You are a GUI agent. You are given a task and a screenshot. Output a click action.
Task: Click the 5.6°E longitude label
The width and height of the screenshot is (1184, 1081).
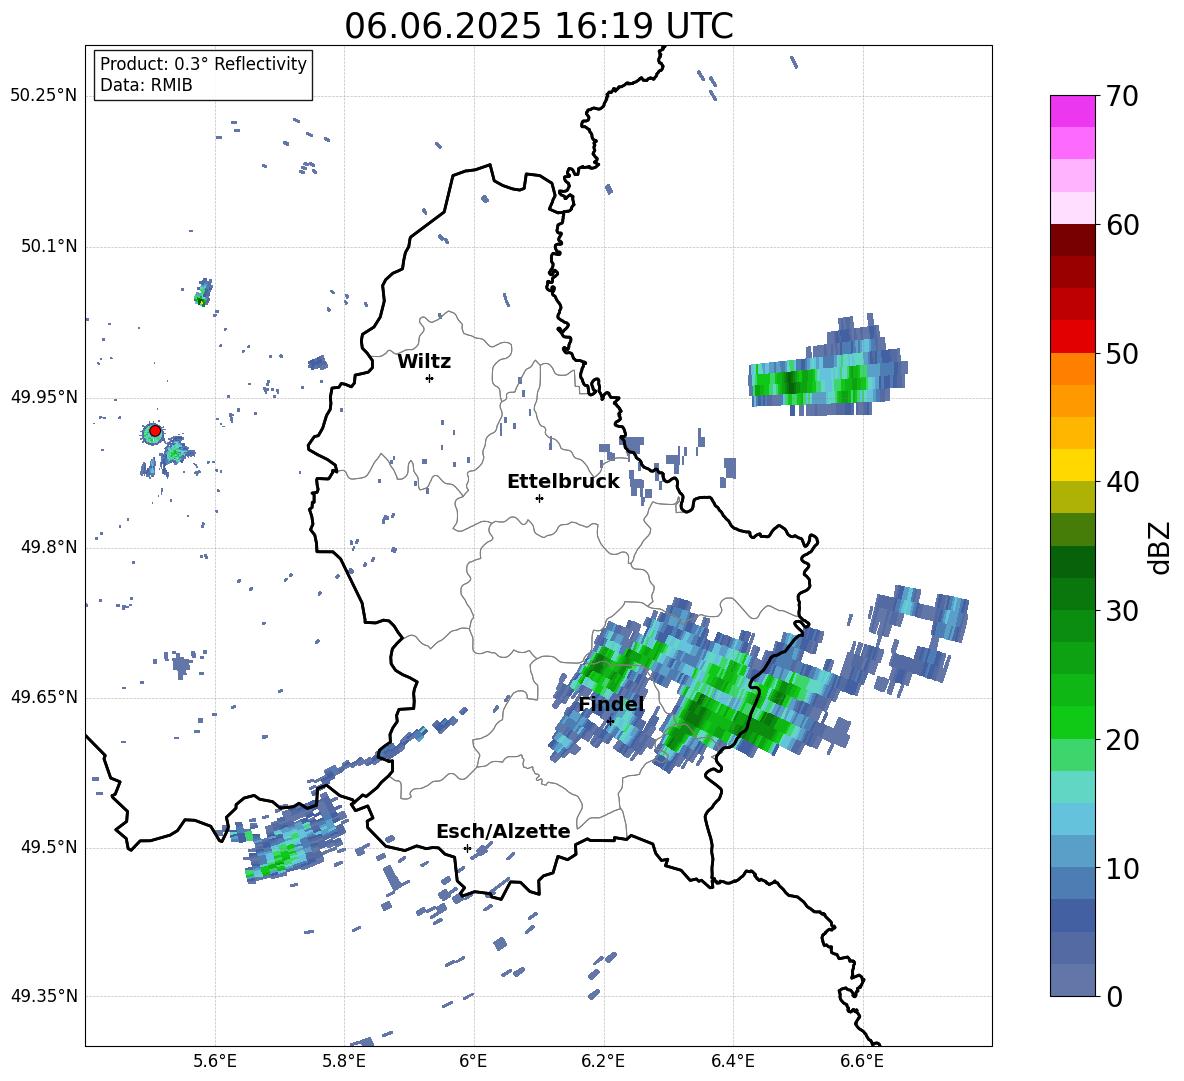(215, 1061)
